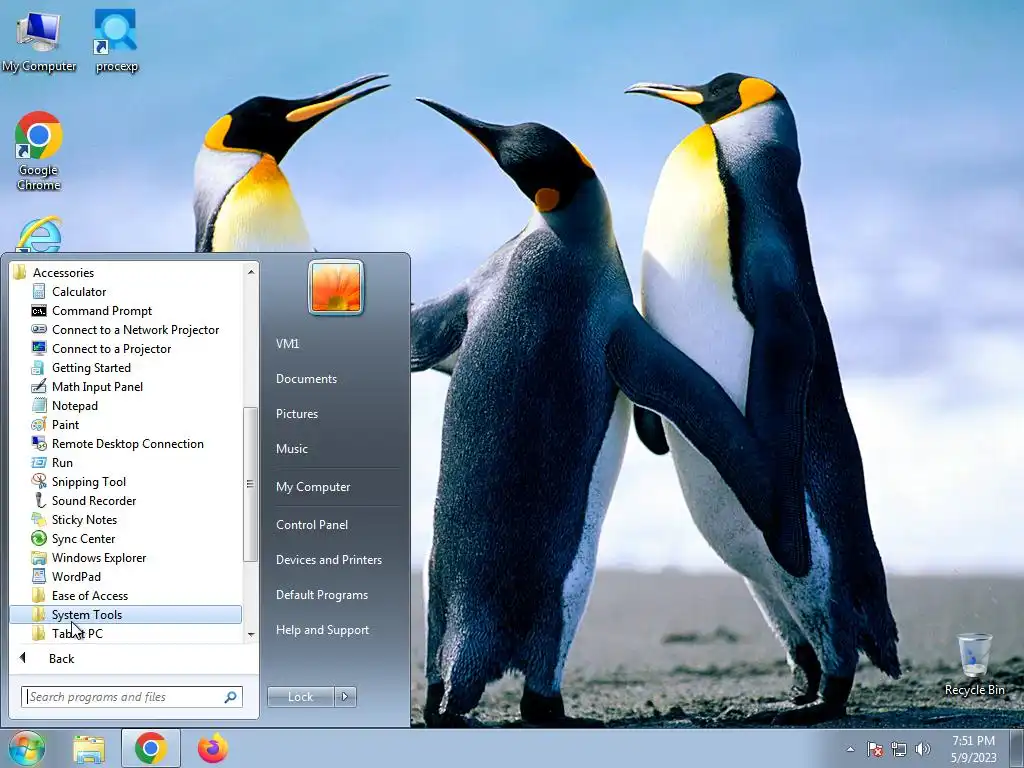
Task: Click the programs list scrollbar thumb
Action: pos(250,484)
